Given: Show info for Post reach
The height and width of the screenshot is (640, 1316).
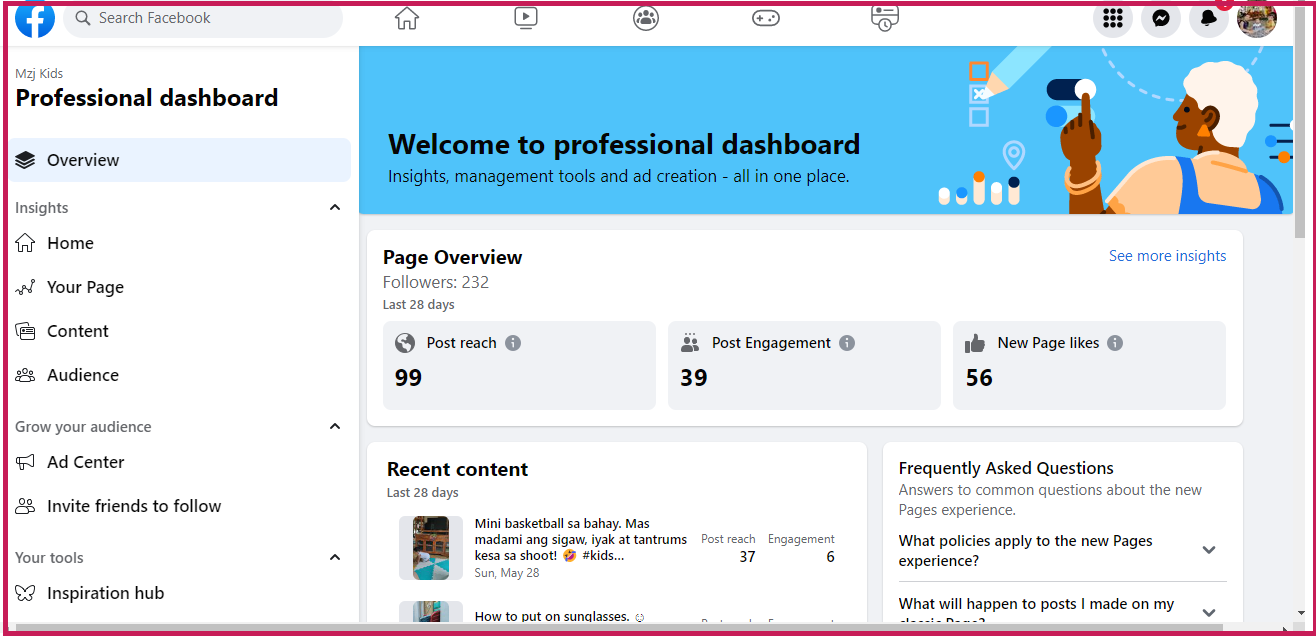Looking at the screenshot, I should pyautogui.click(x=513, y=343).
